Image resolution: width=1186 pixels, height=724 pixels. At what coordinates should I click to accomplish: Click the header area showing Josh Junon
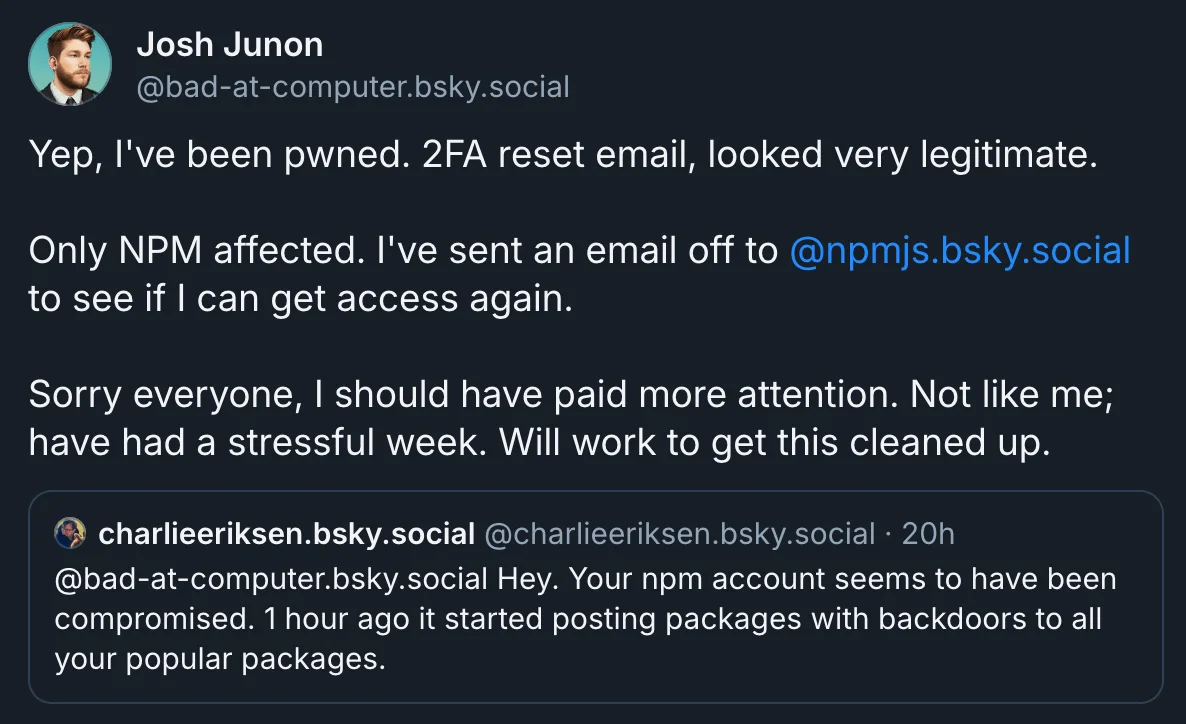click(x=230, y=63)
